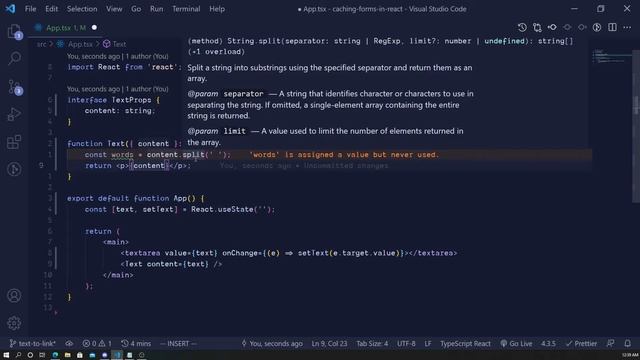The image size is (640, 360).
Task: Open the Terminal menu
Action: click(186, 9)
